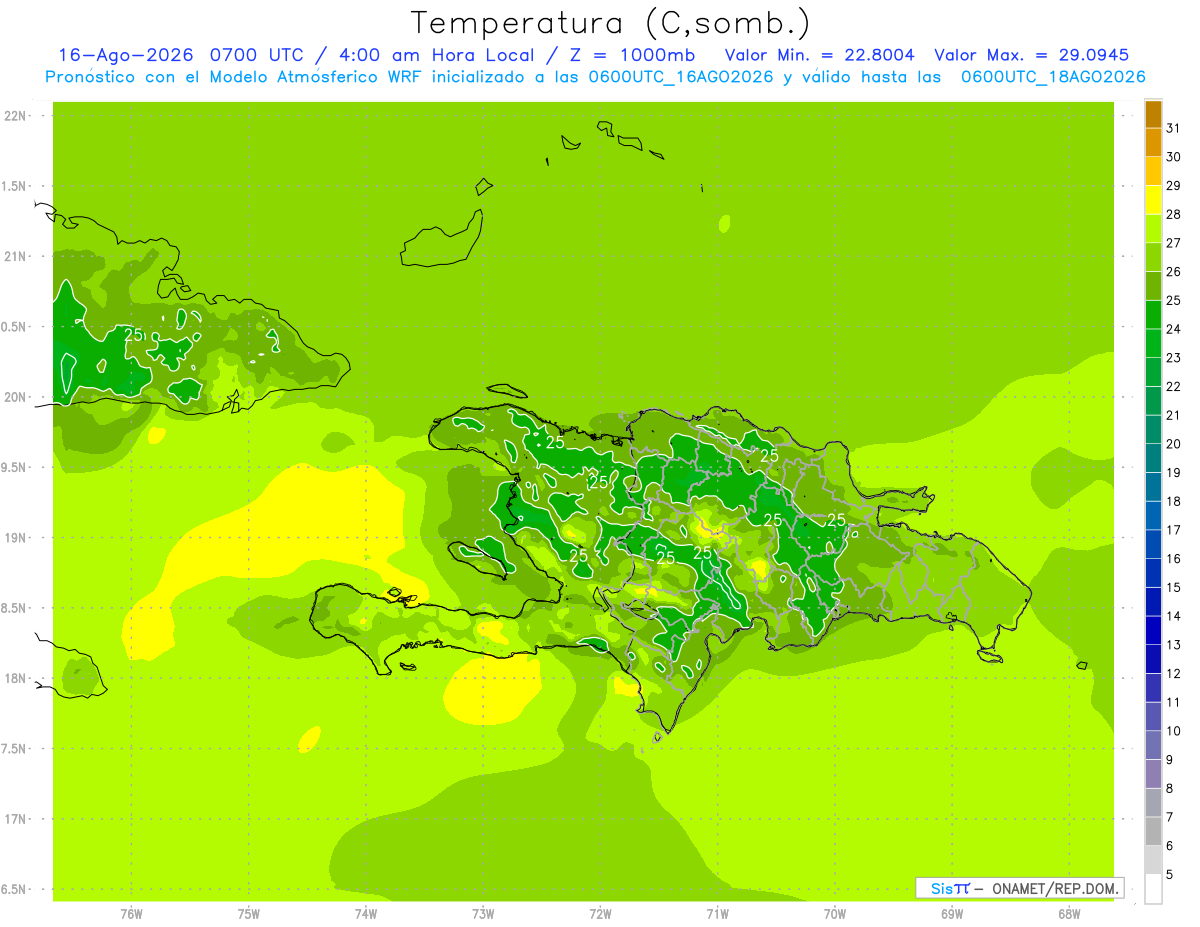Click the 18N latitude axis label
1200x927 pixels.
pyautogui.click(x=15, y=678)
